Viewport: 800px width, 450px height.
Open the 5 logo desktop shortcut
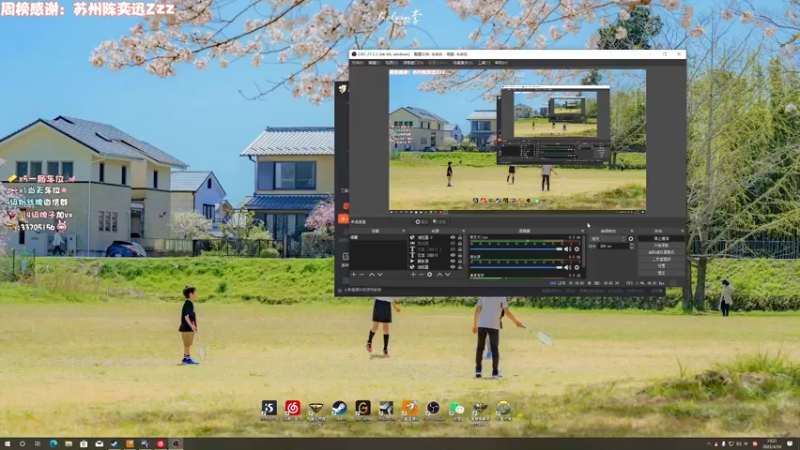pos(269,408)
